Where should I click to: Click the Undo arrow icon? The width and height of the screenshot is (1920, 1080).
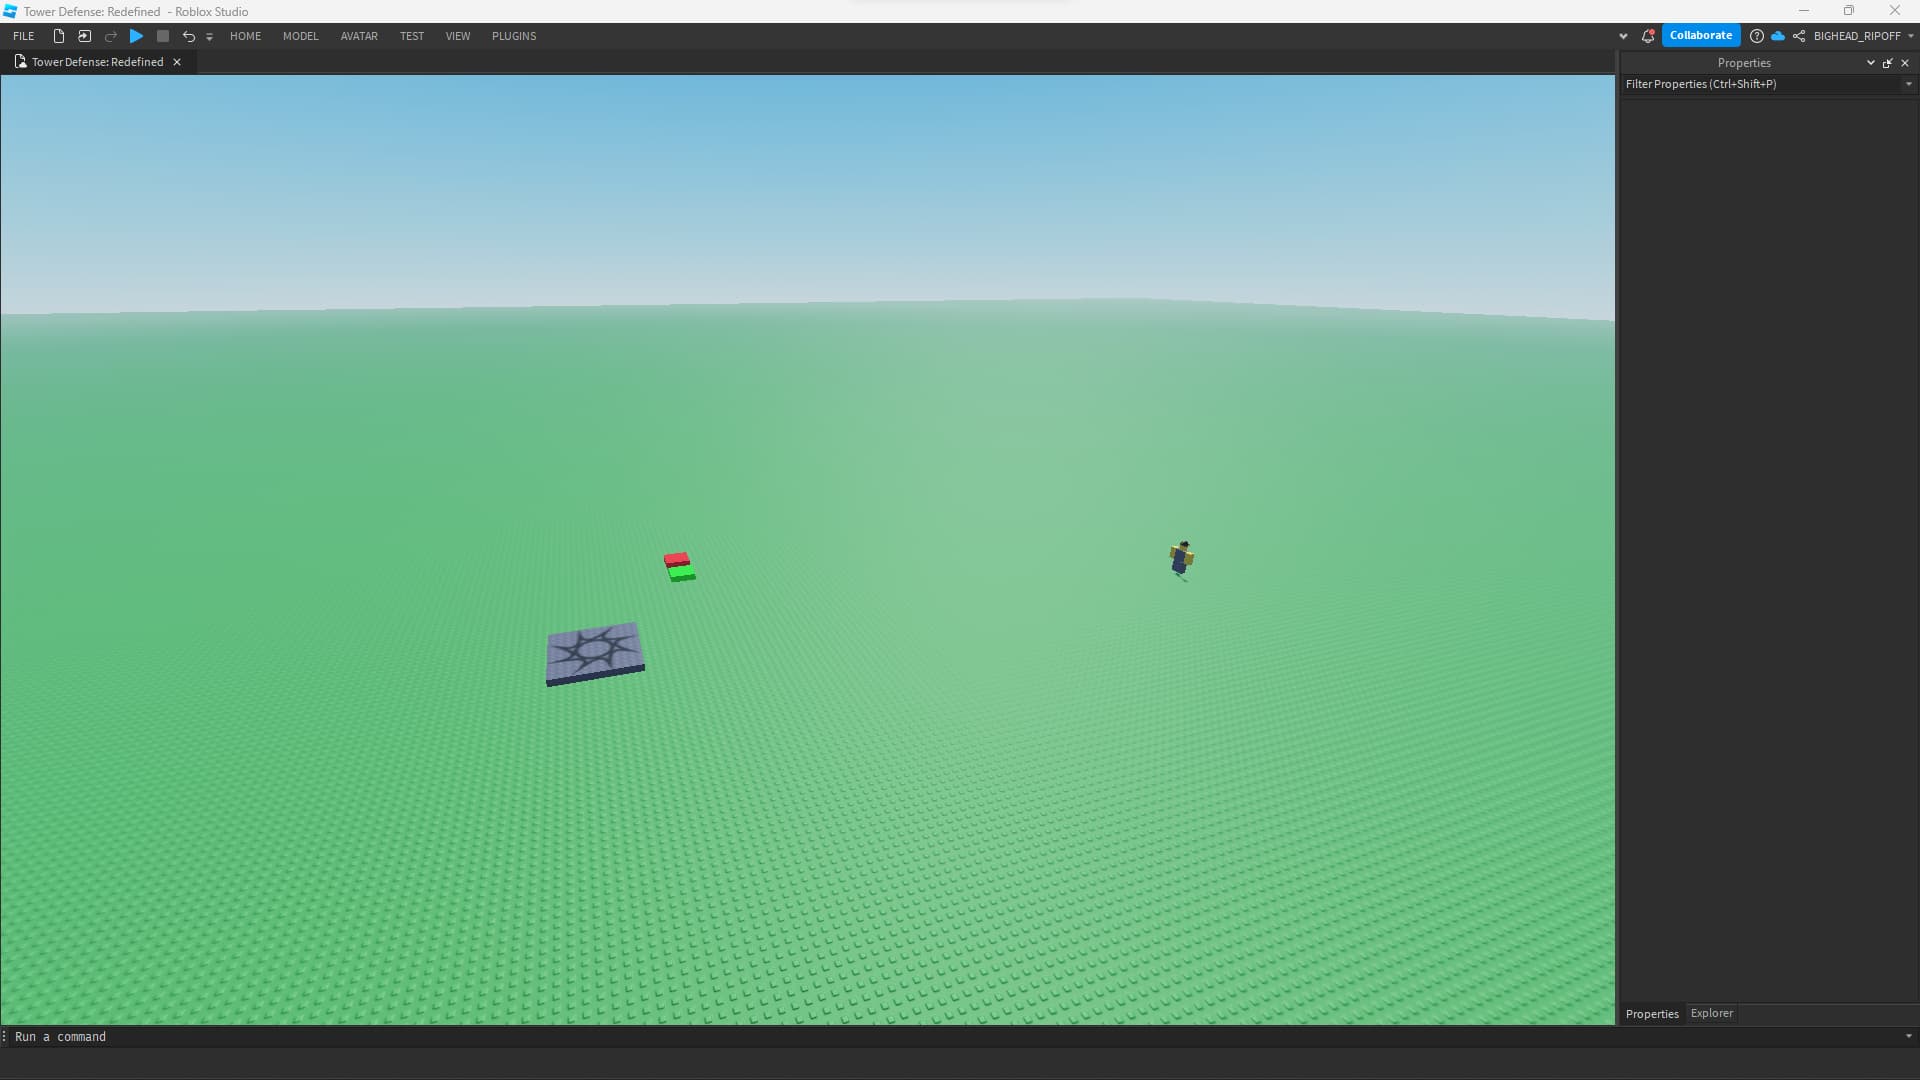(x=189, y=36)
